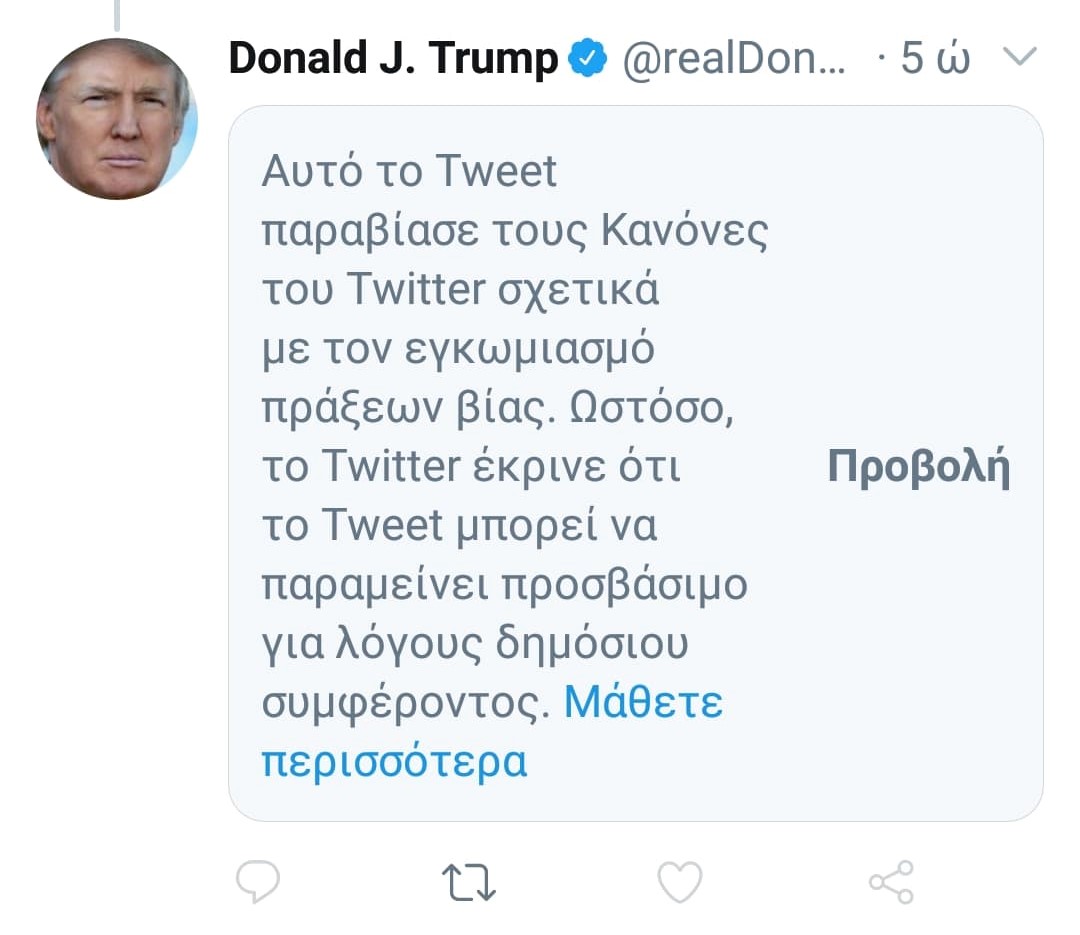This screenshot has width=1080, height=935.
Task: Click the notice's first line Αυτό το Tweet
Action: 409,172
